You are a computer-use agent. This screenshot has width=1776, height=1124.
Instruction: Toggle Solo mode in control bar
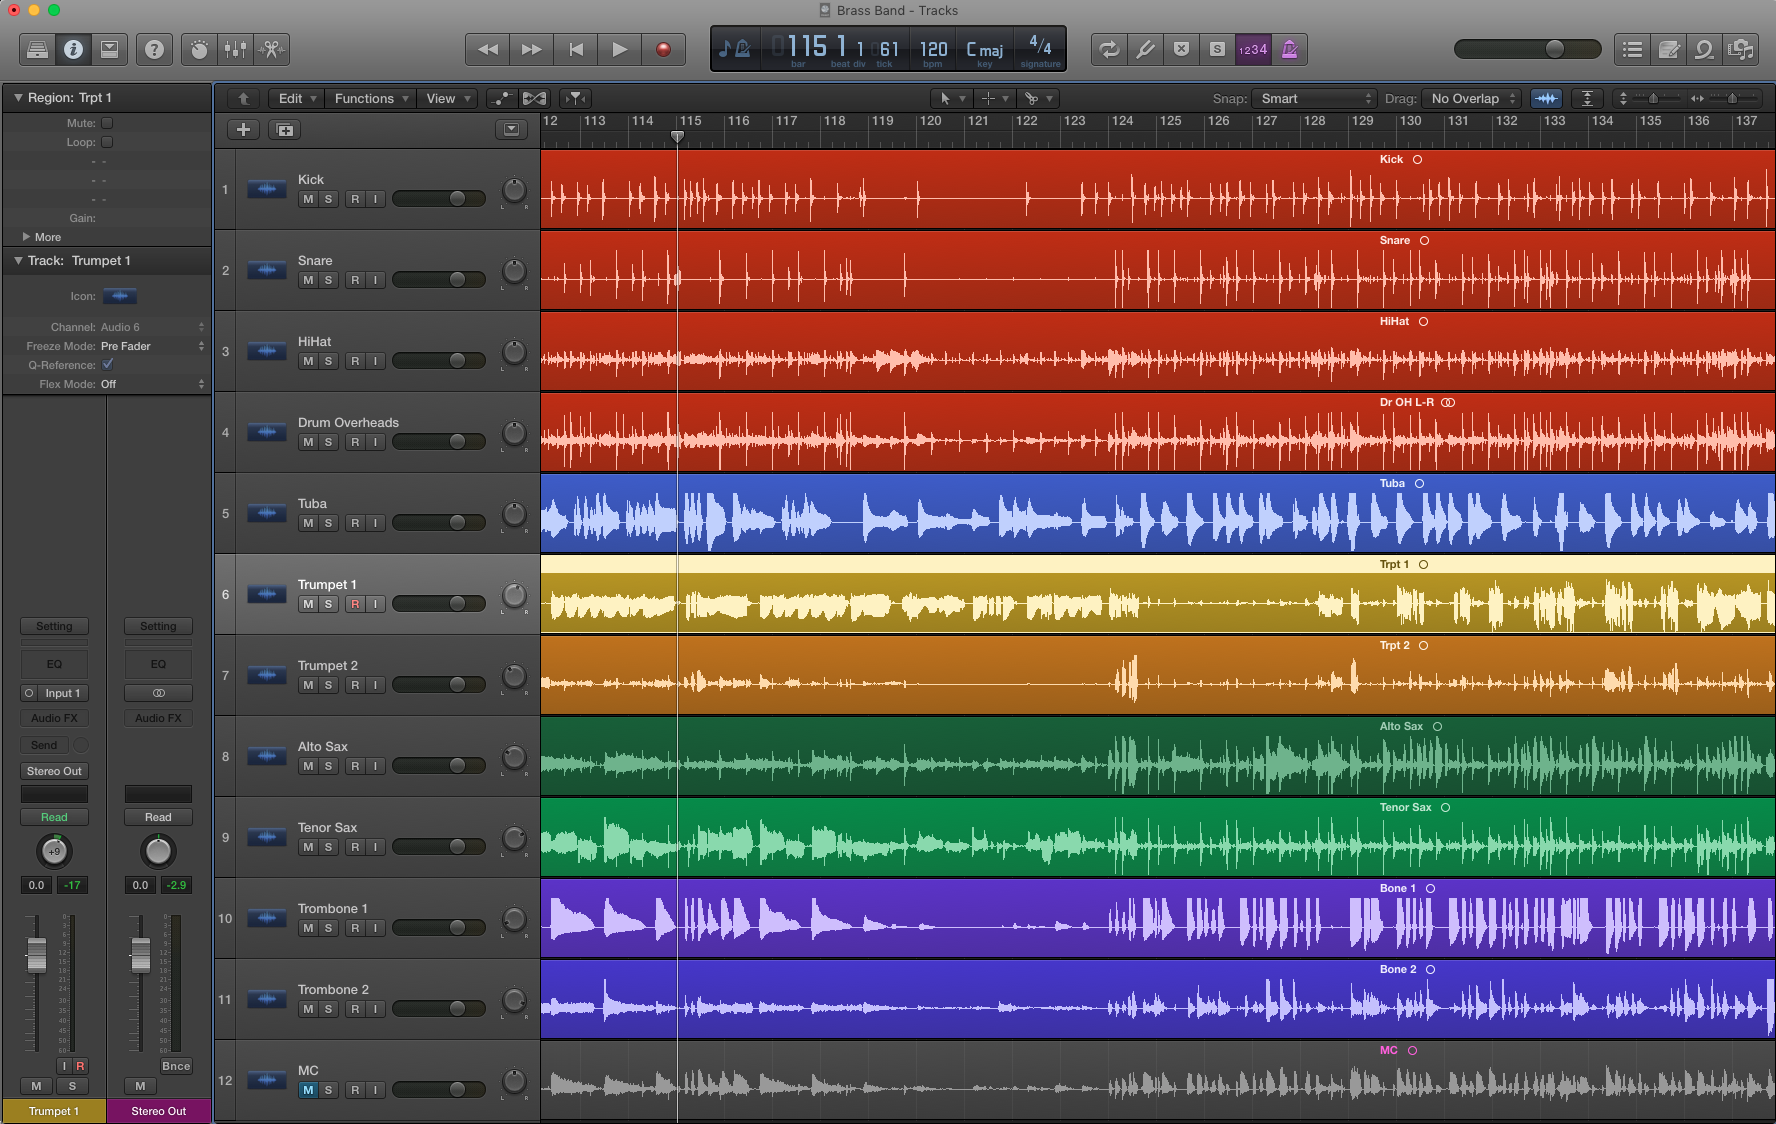tap(1217, 49)
